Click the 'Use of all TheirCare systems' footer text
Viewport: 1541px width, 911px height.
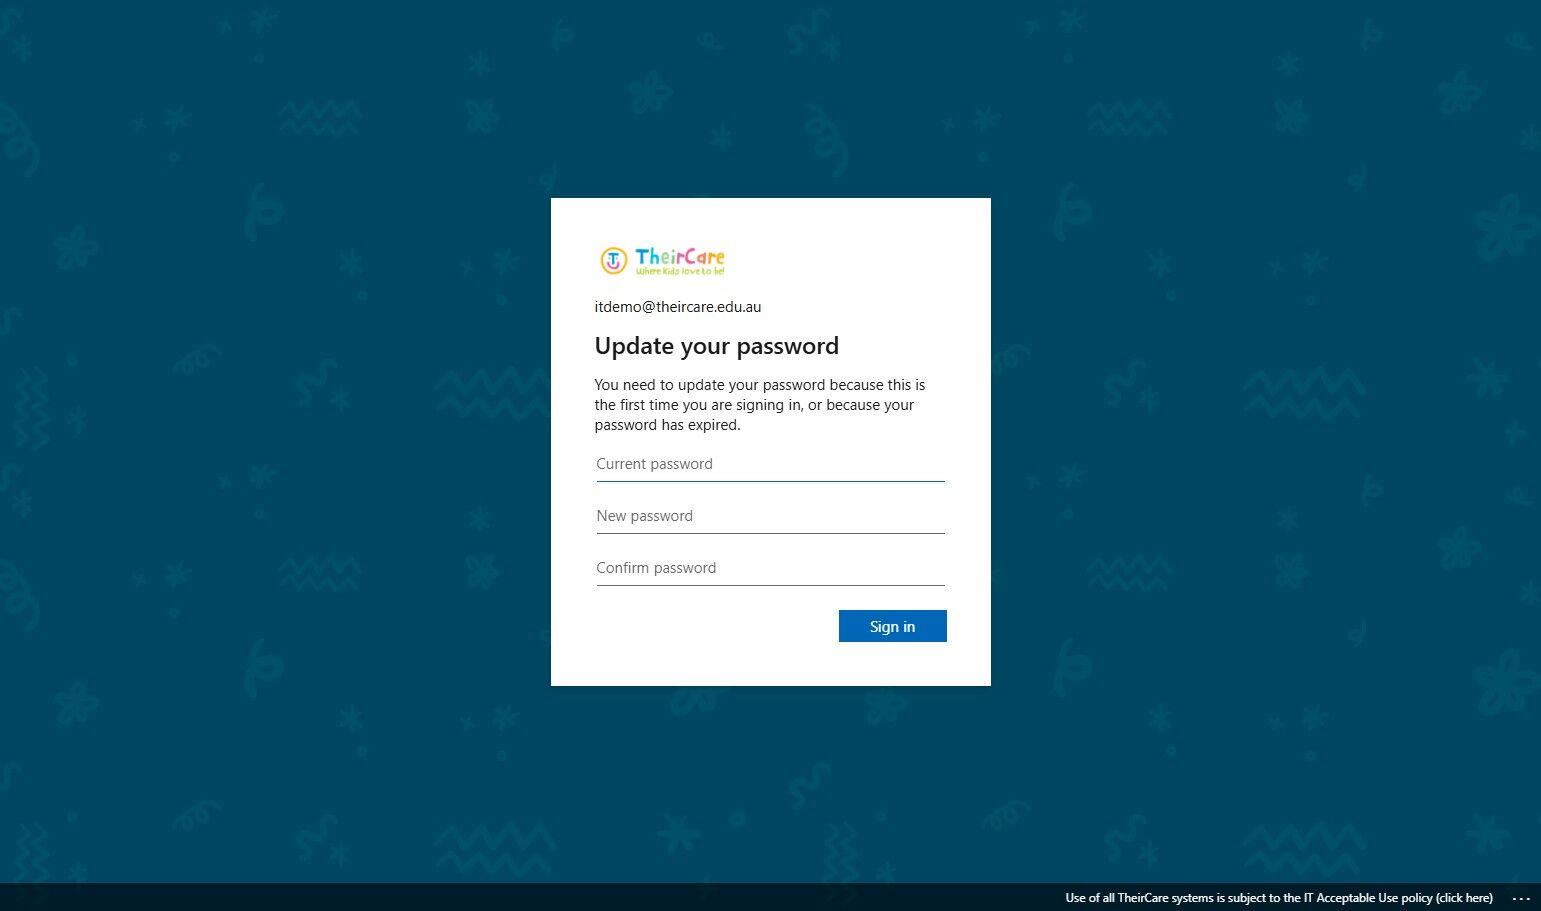point(1138,898)
